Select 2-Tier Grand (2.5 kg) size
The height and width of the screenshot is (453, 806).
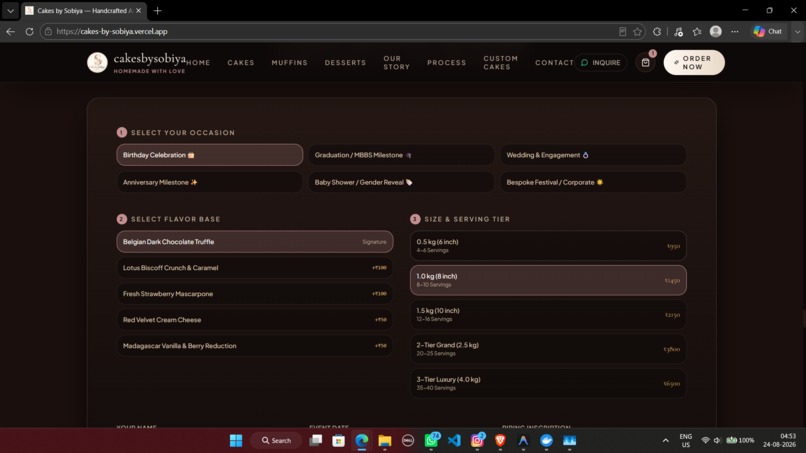[x=548, y=349]
